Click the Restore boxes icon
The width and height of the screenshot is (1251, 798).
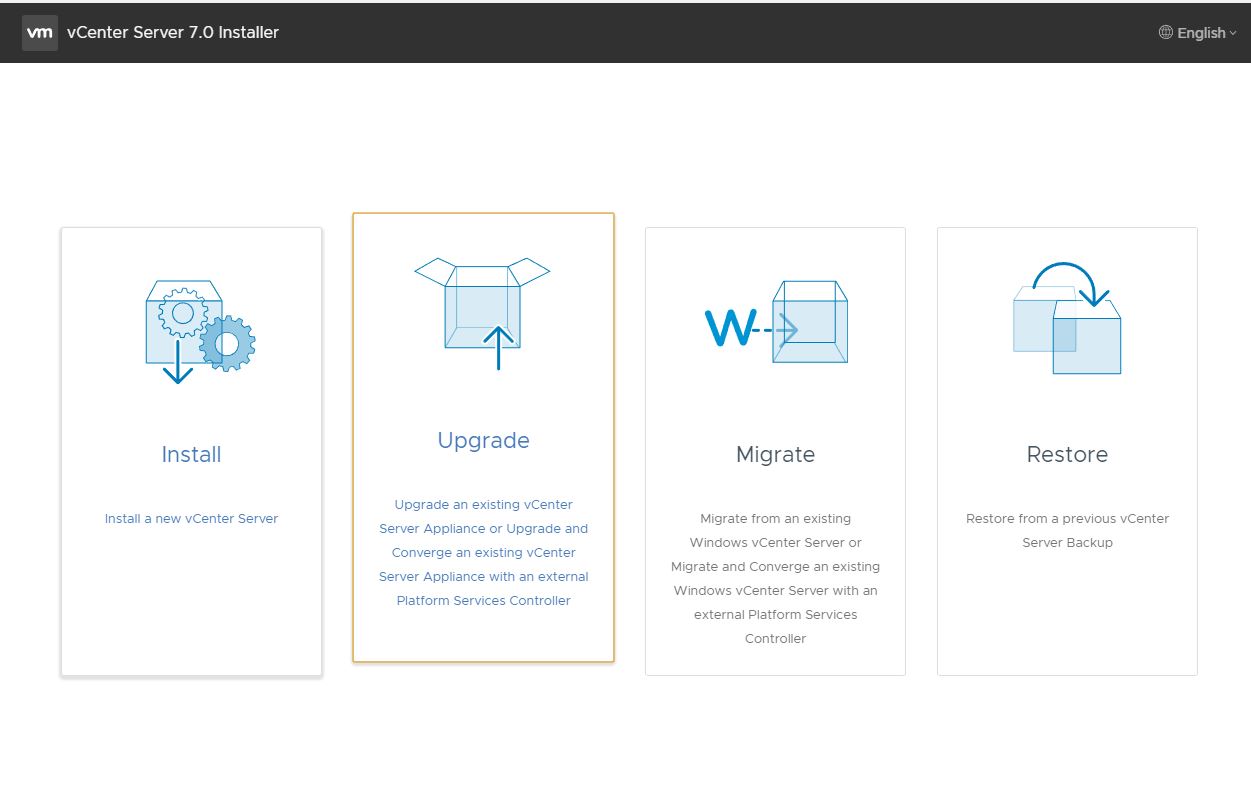[1067, 318]
